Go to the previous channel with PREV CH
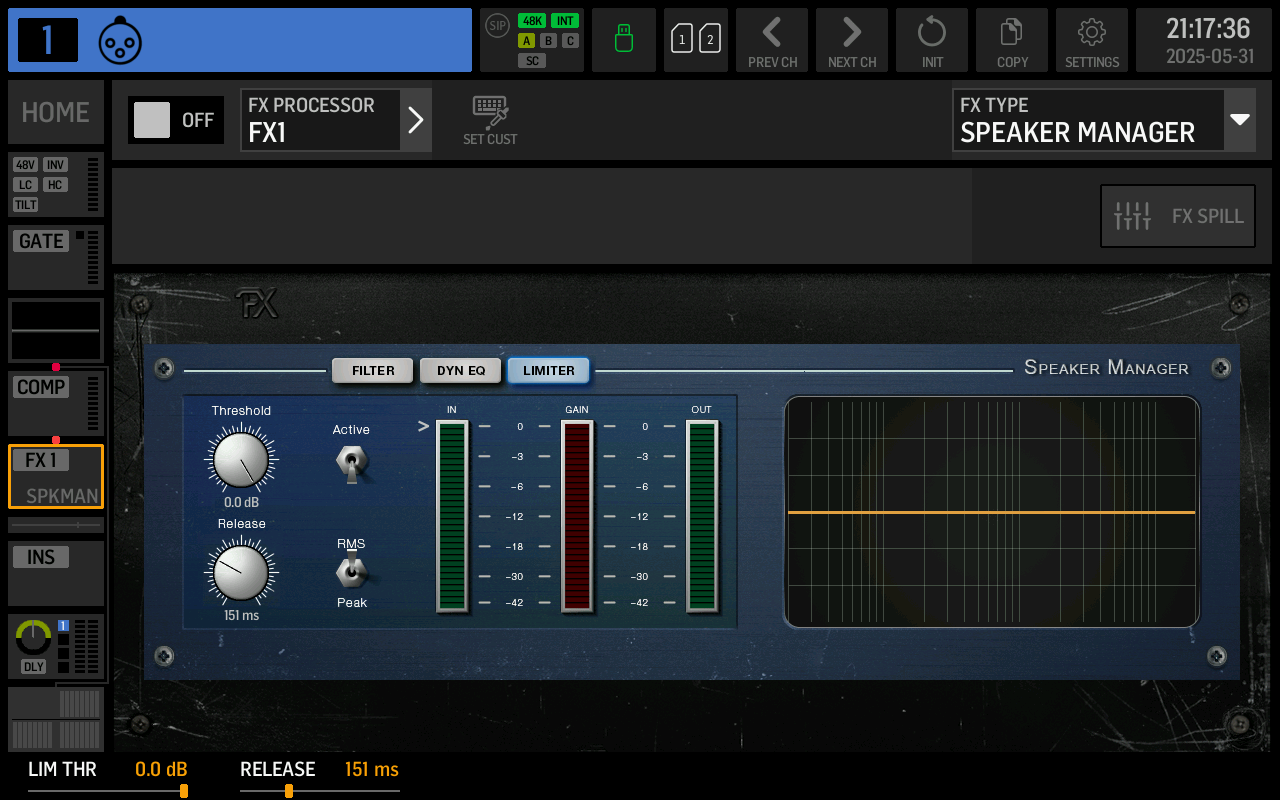The height and width of the screenshot is (800, 1280). [771, 40]
